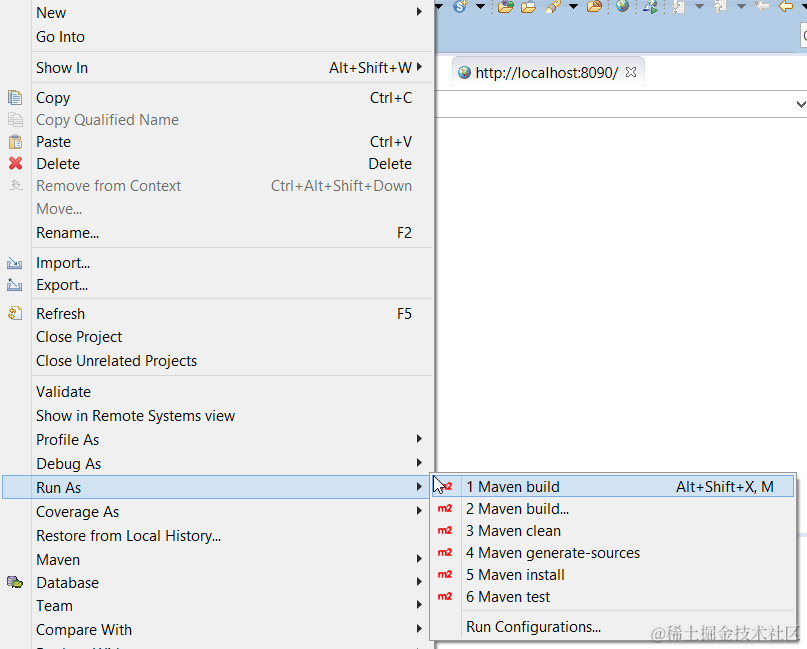Click the GlassFish server toolbar icon
The height and width of the screenshot is (649, 807).
(460, 8)
